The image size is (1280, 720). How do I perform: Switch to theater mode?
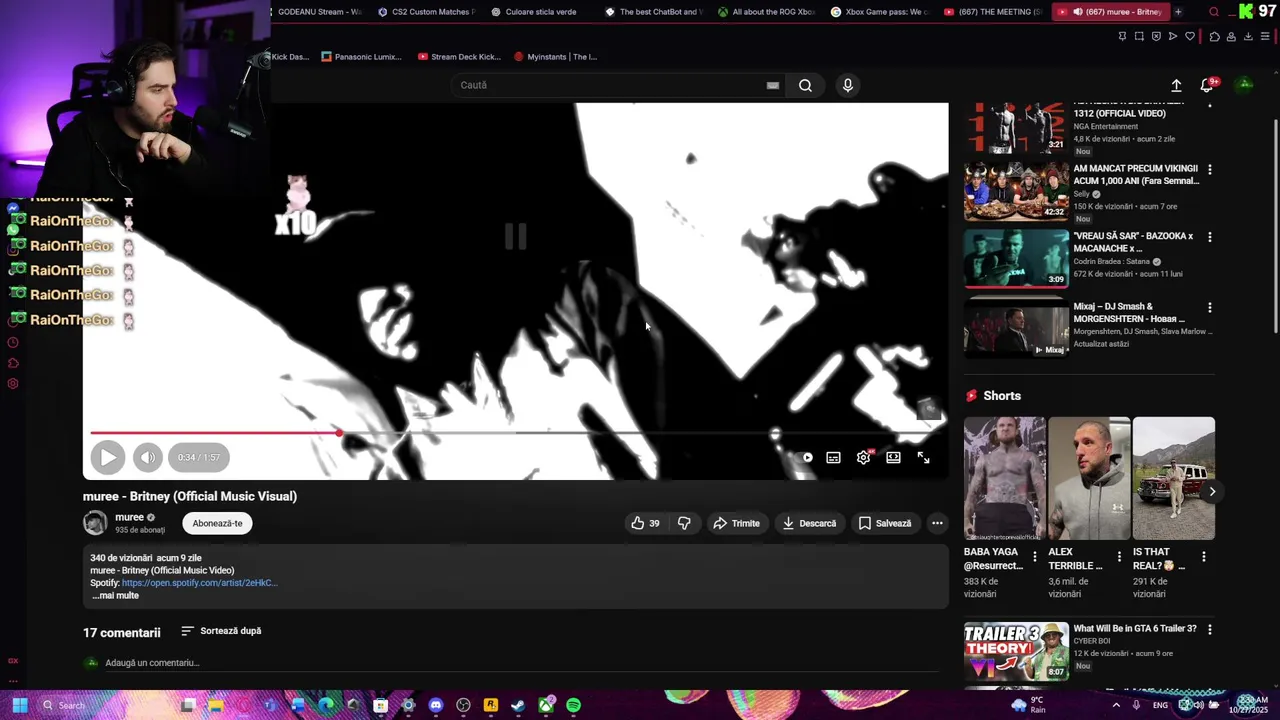893,457
